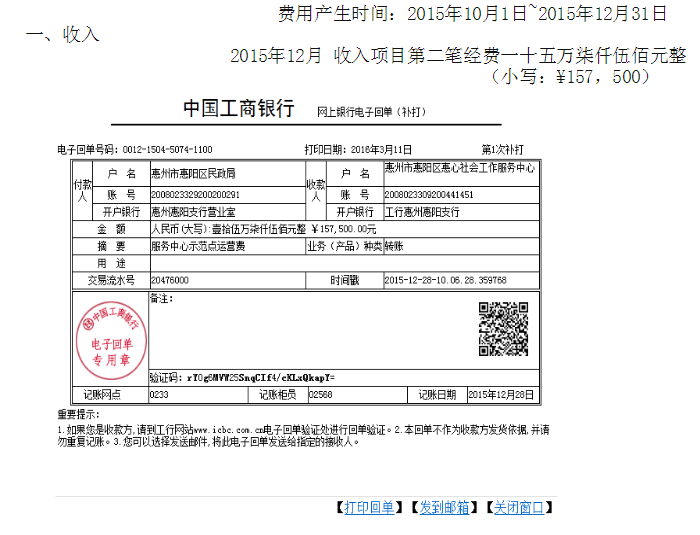Select the 第1次补打 text
Viewport: 700px width, 535px height.
(502, 150)
